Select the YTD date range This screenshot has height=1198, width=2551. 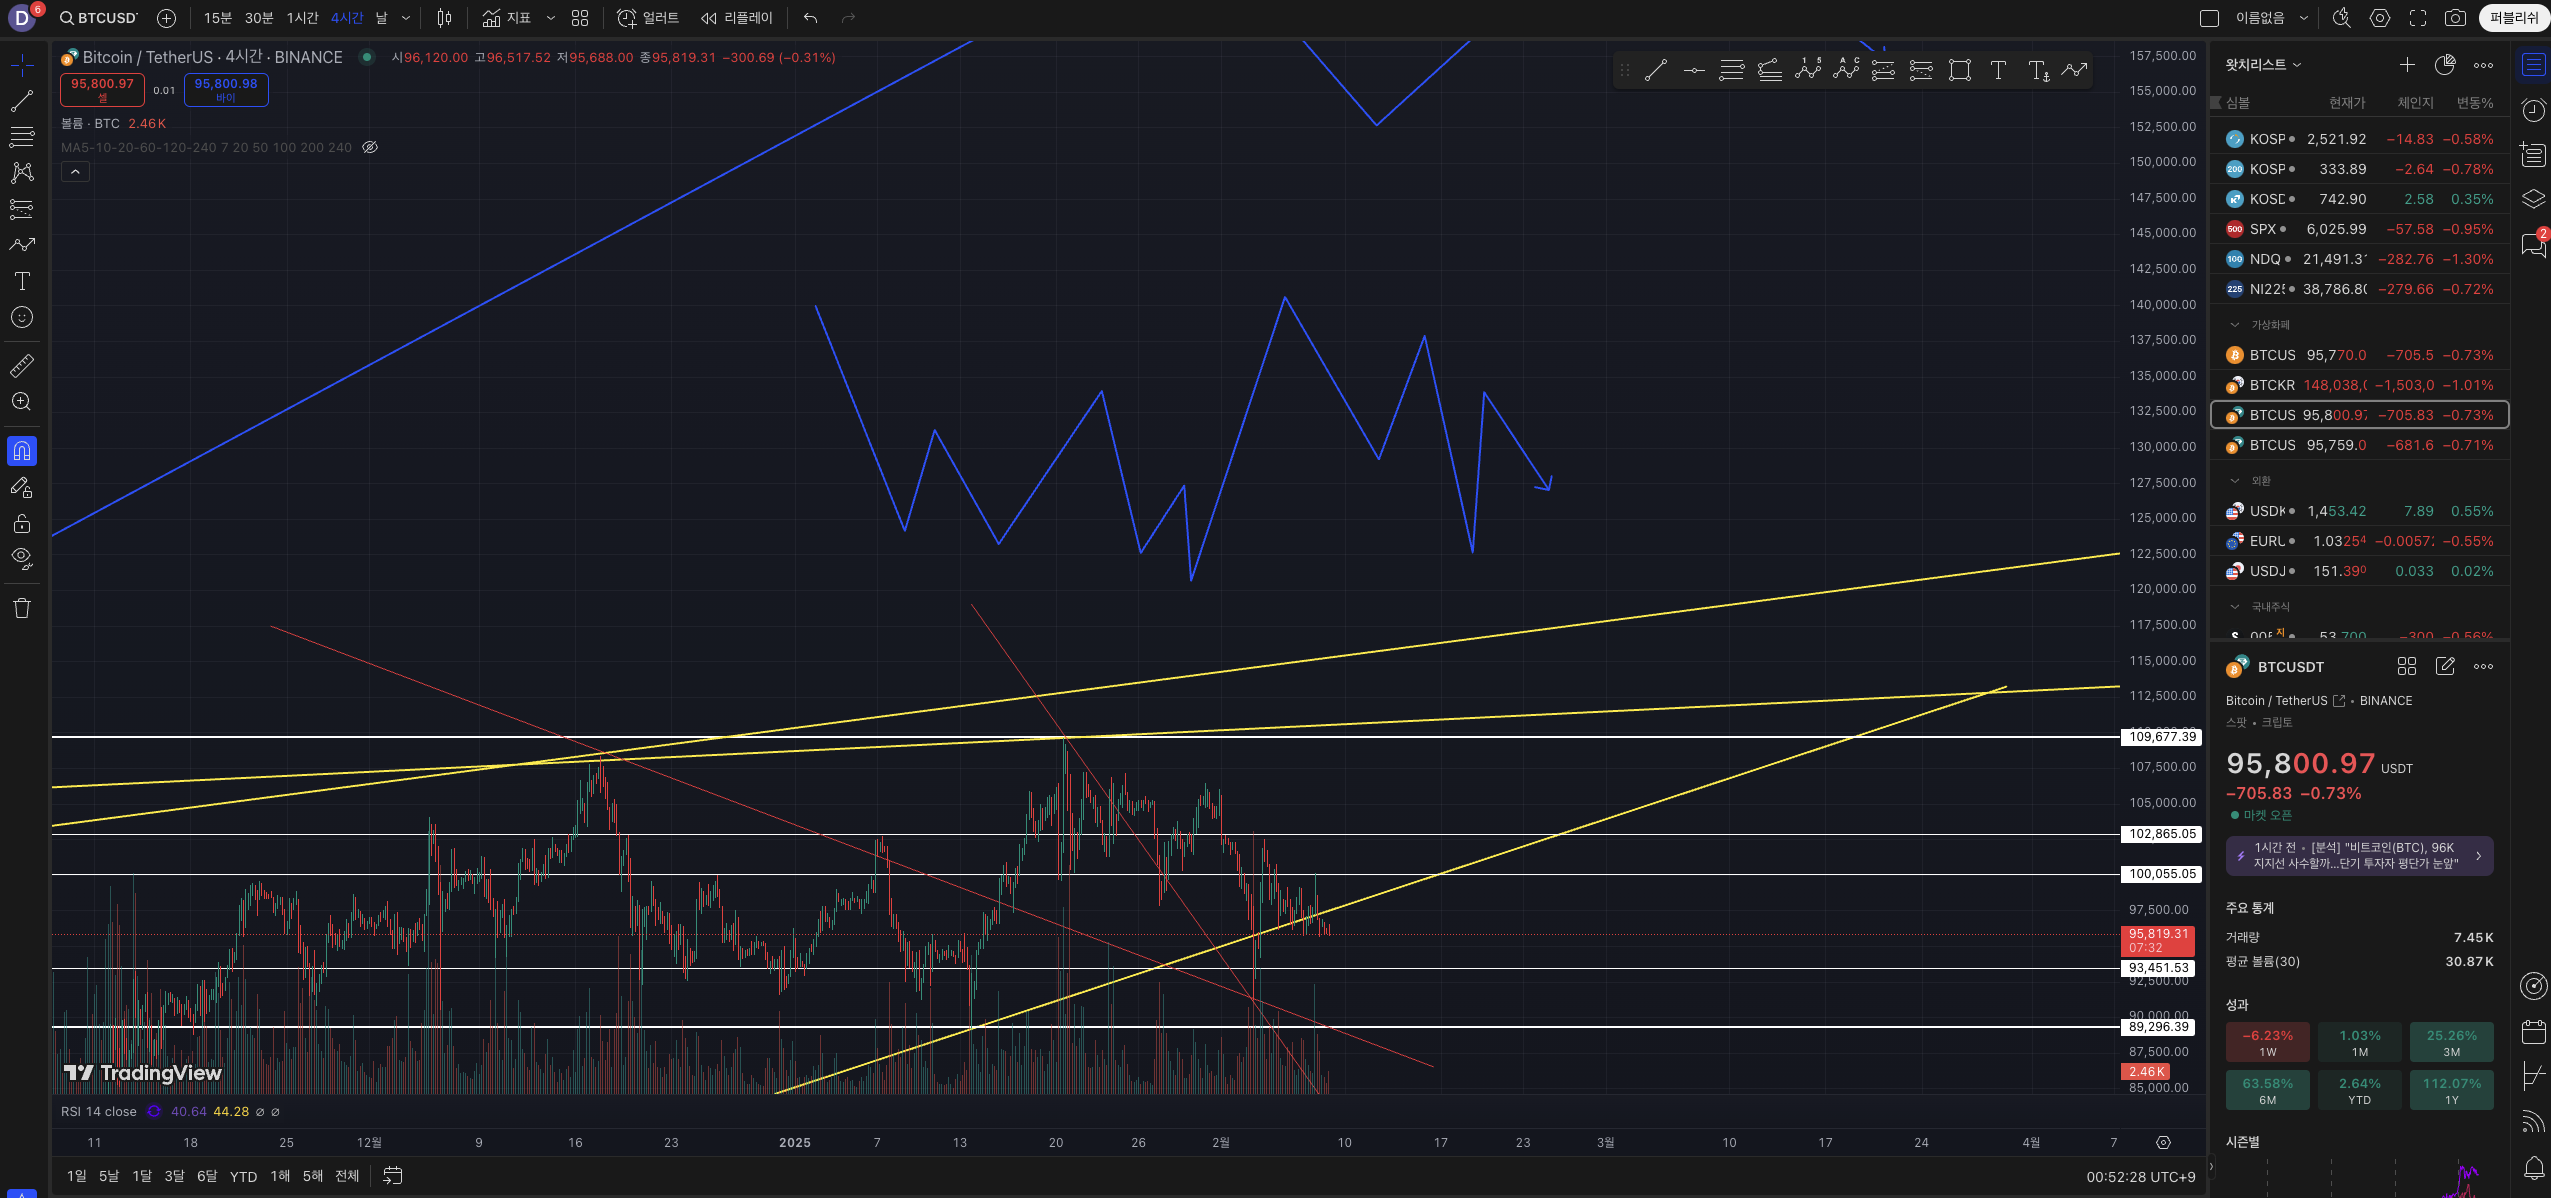(x=243, y=1176)
